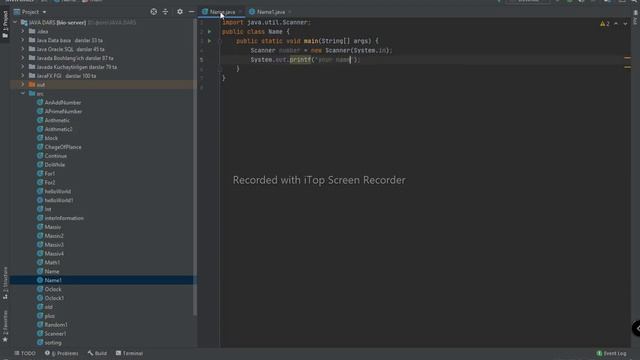Open the Int class file
This screenshot has width=640, height=360.
(x=48, y=209)
